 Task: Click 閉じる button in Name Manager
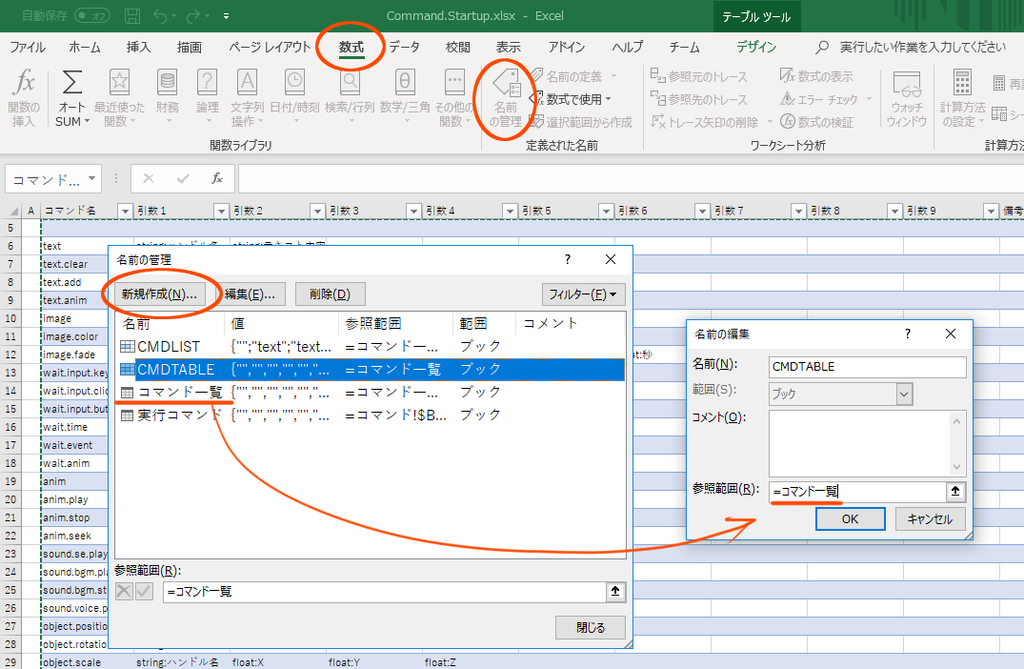590,627
